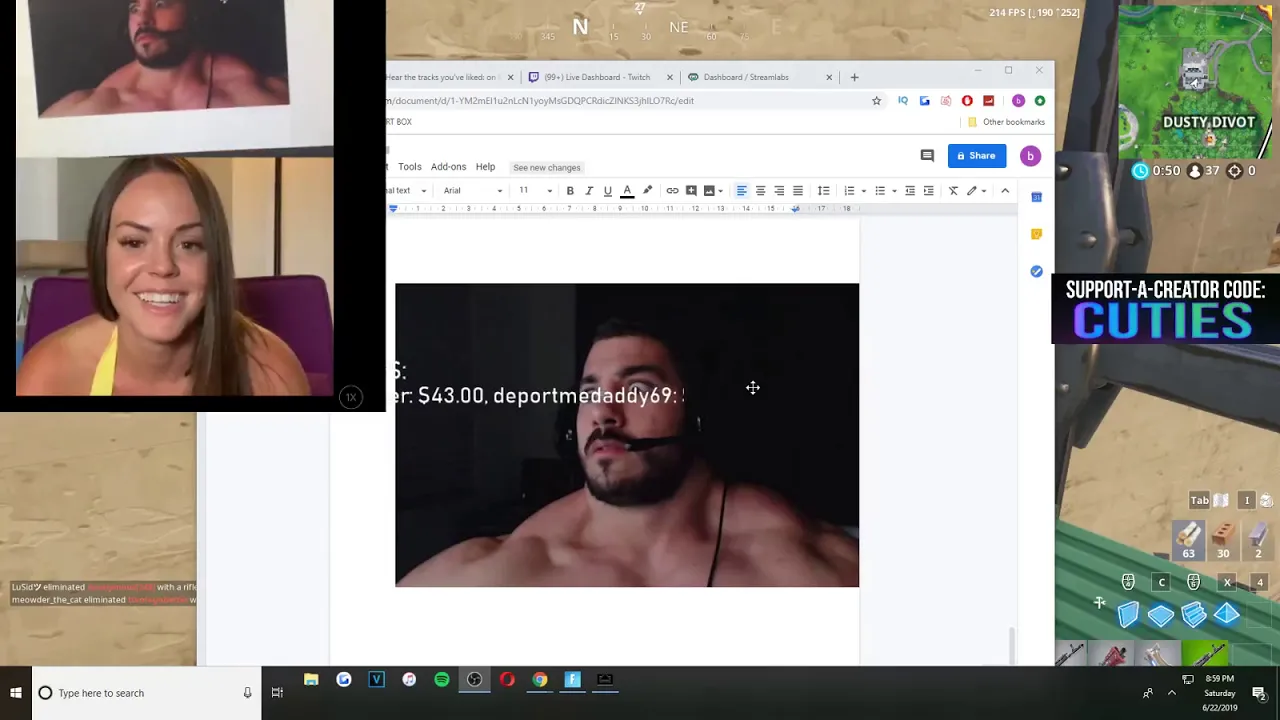Screen dimensions: 1280x720
Task: Open the Keep notes side panel icon
Action: (x=1036, y=234)
